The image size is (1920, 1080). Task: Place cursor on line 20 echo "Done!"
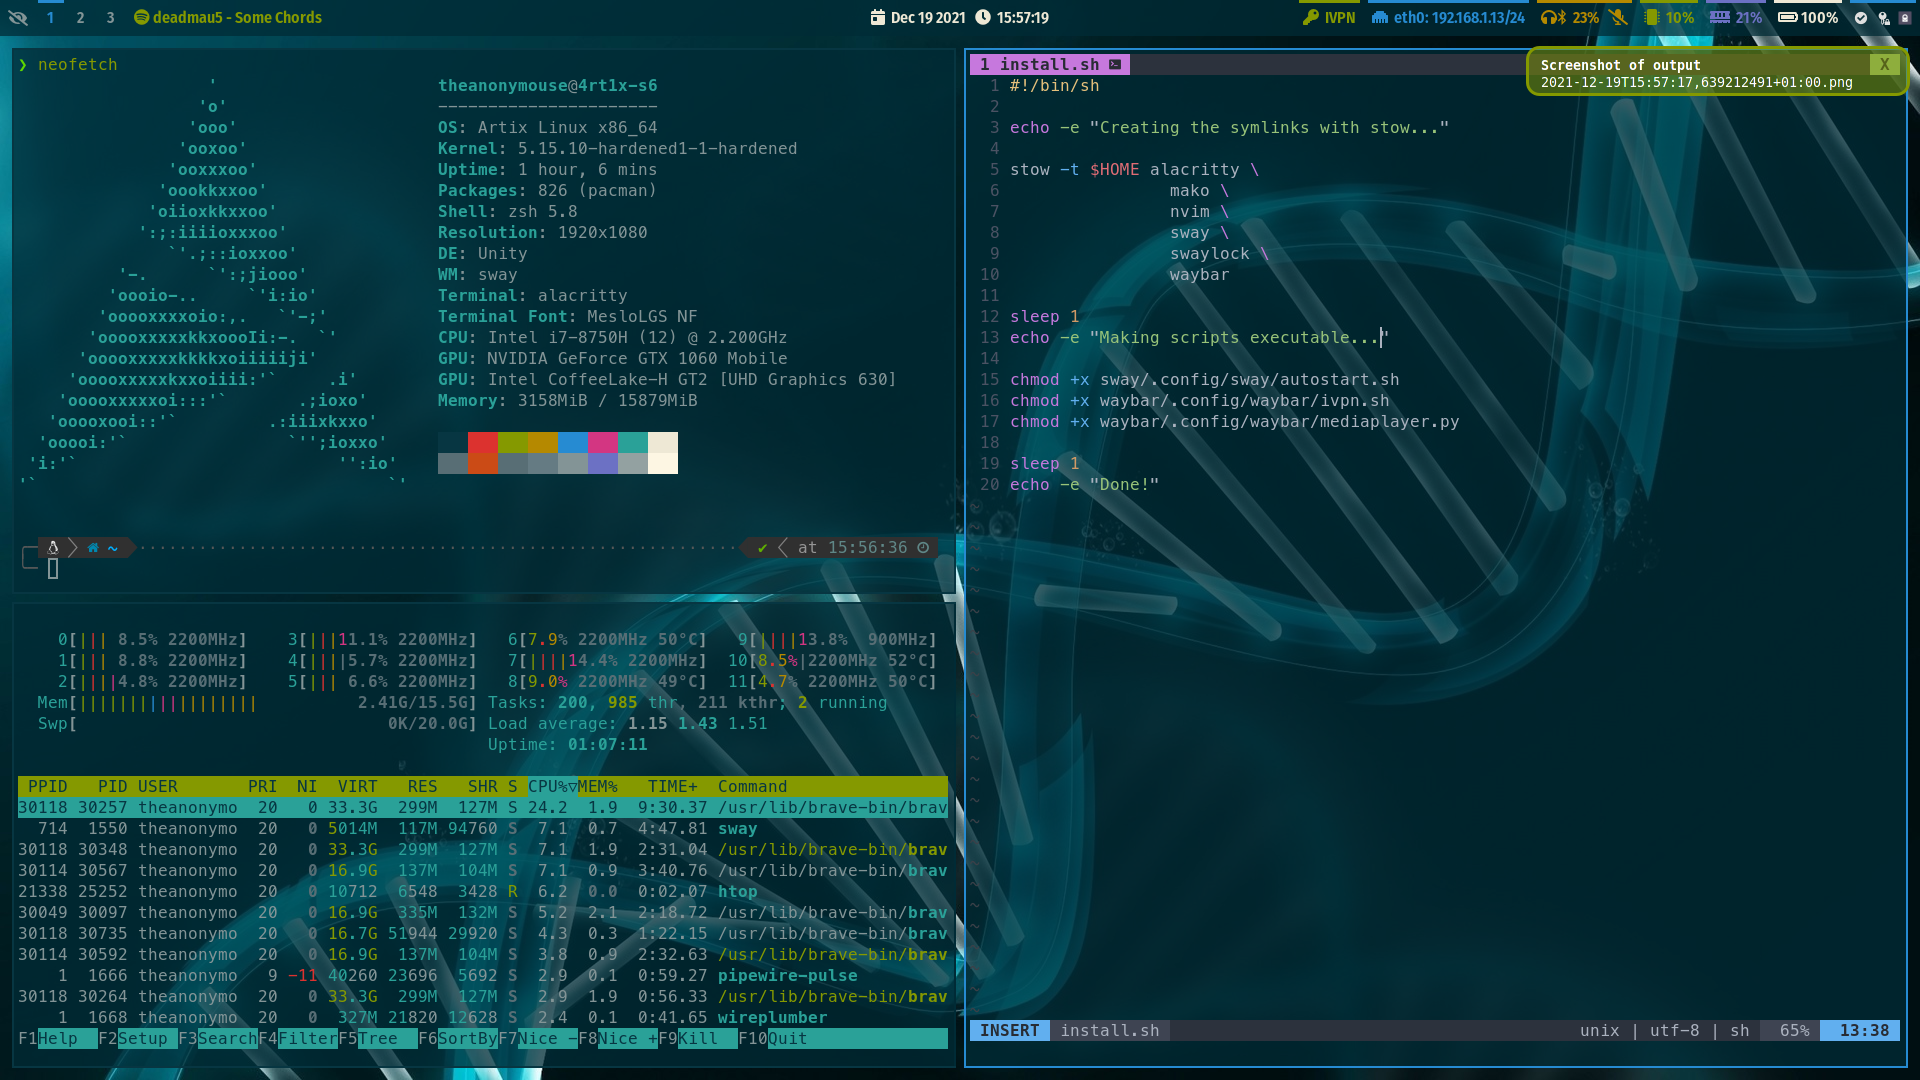[1084, 484]
